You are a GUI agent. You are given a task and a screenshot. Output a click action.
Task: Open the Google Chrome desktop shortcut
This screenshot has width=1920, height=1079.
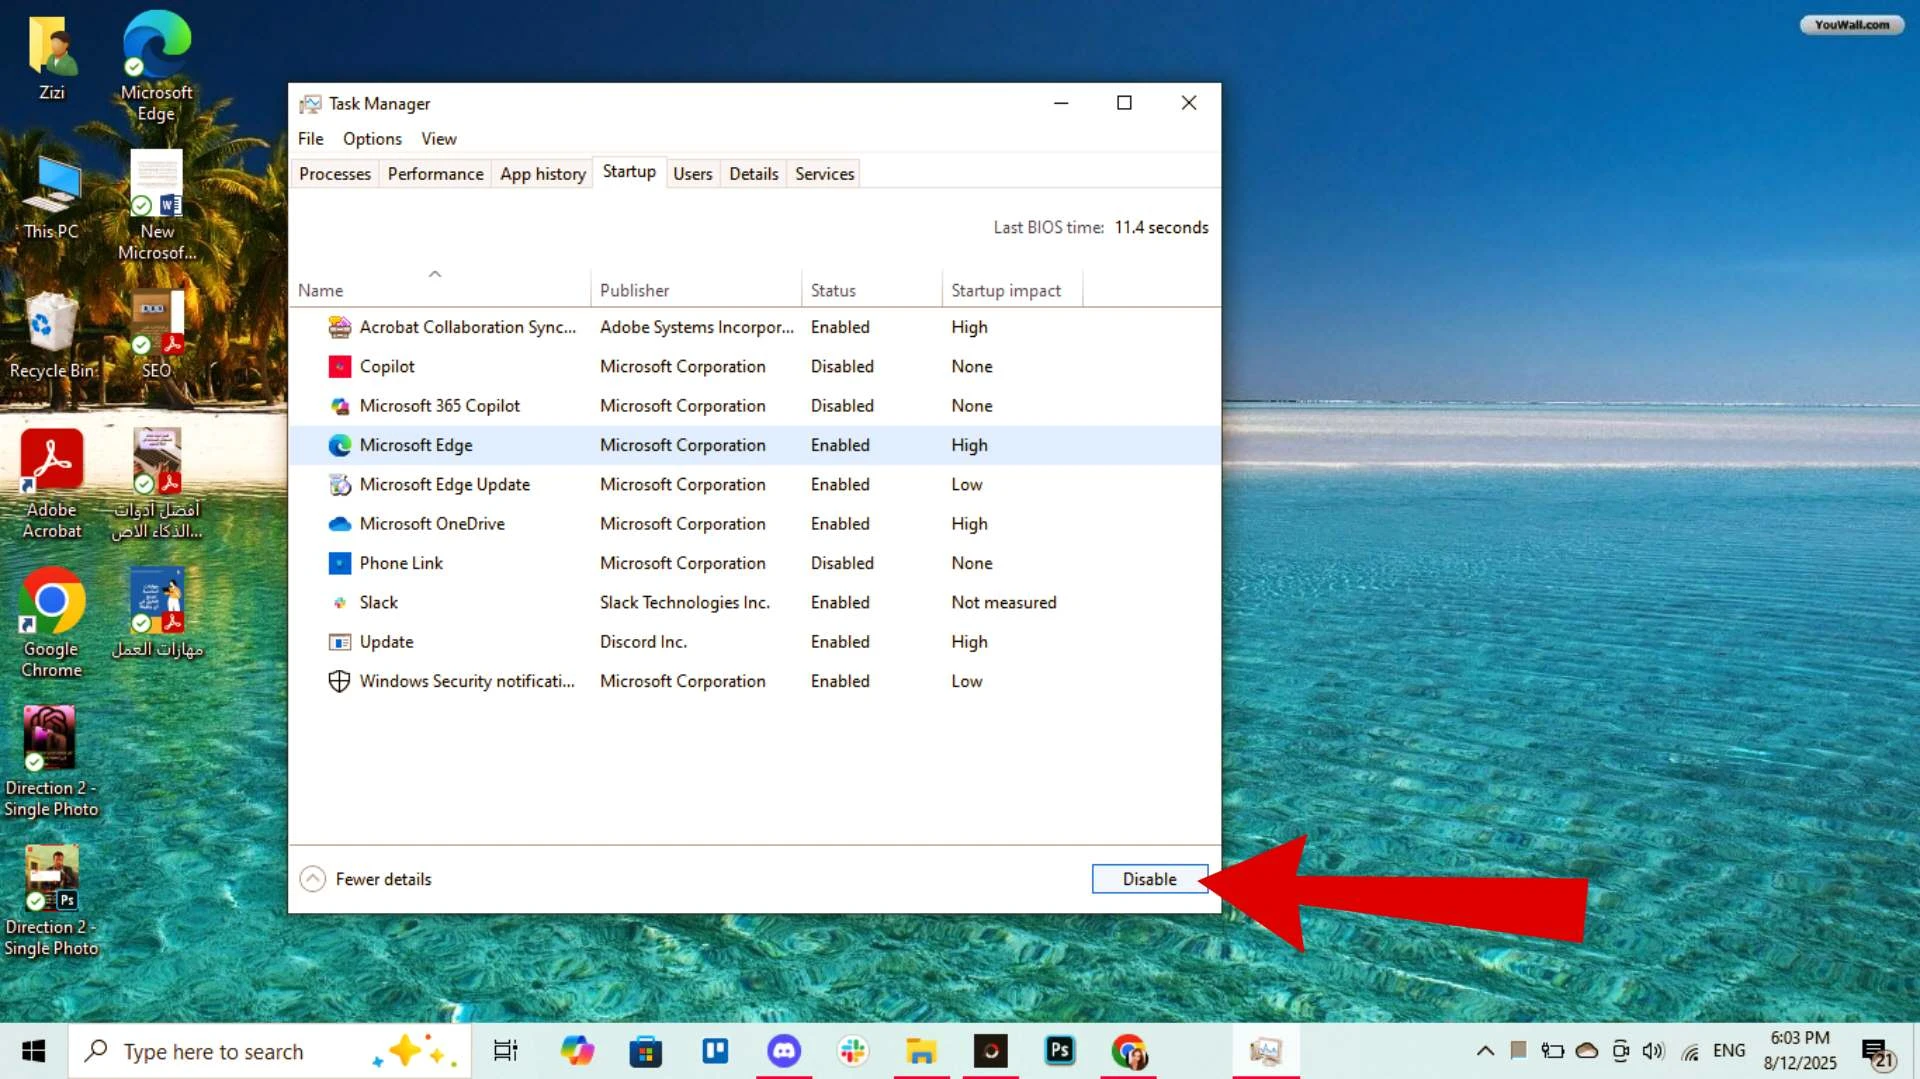coord(52,624)
